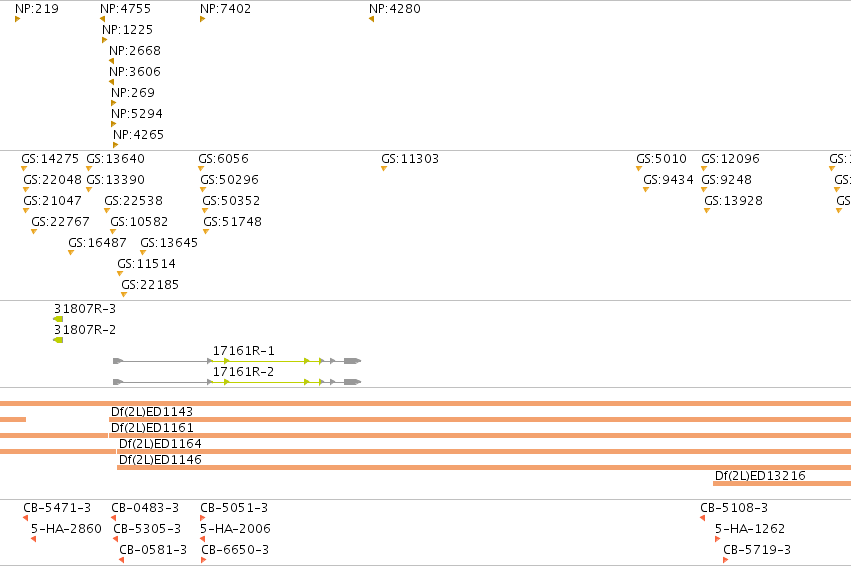Select GS:22767 insertion label

coord(60,222)
